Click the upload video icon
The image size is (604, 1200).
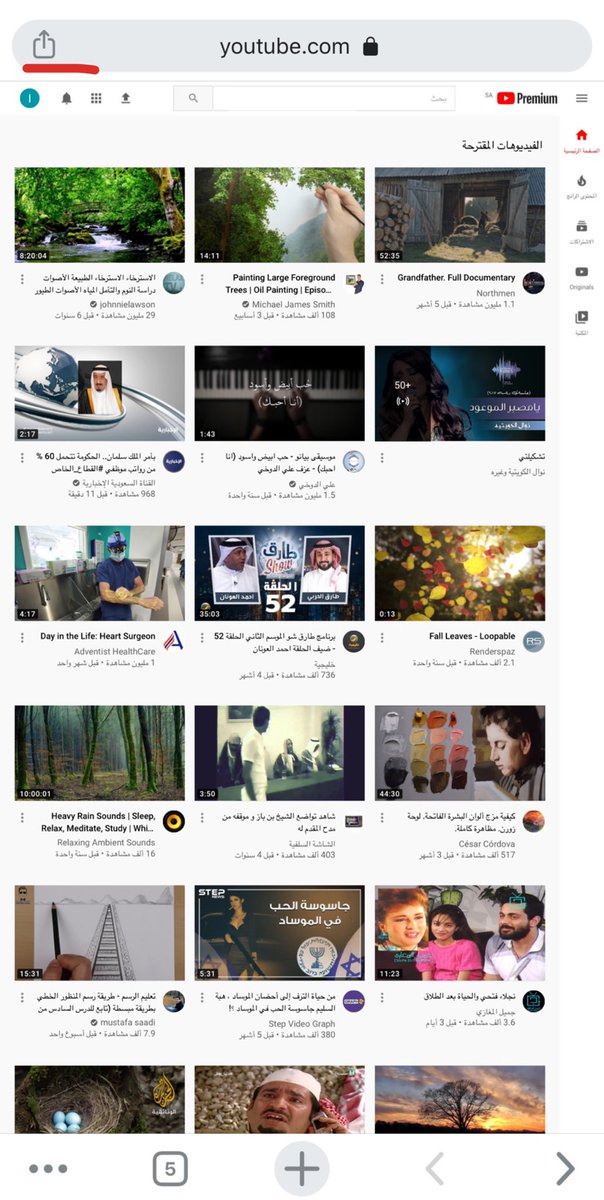125,98
